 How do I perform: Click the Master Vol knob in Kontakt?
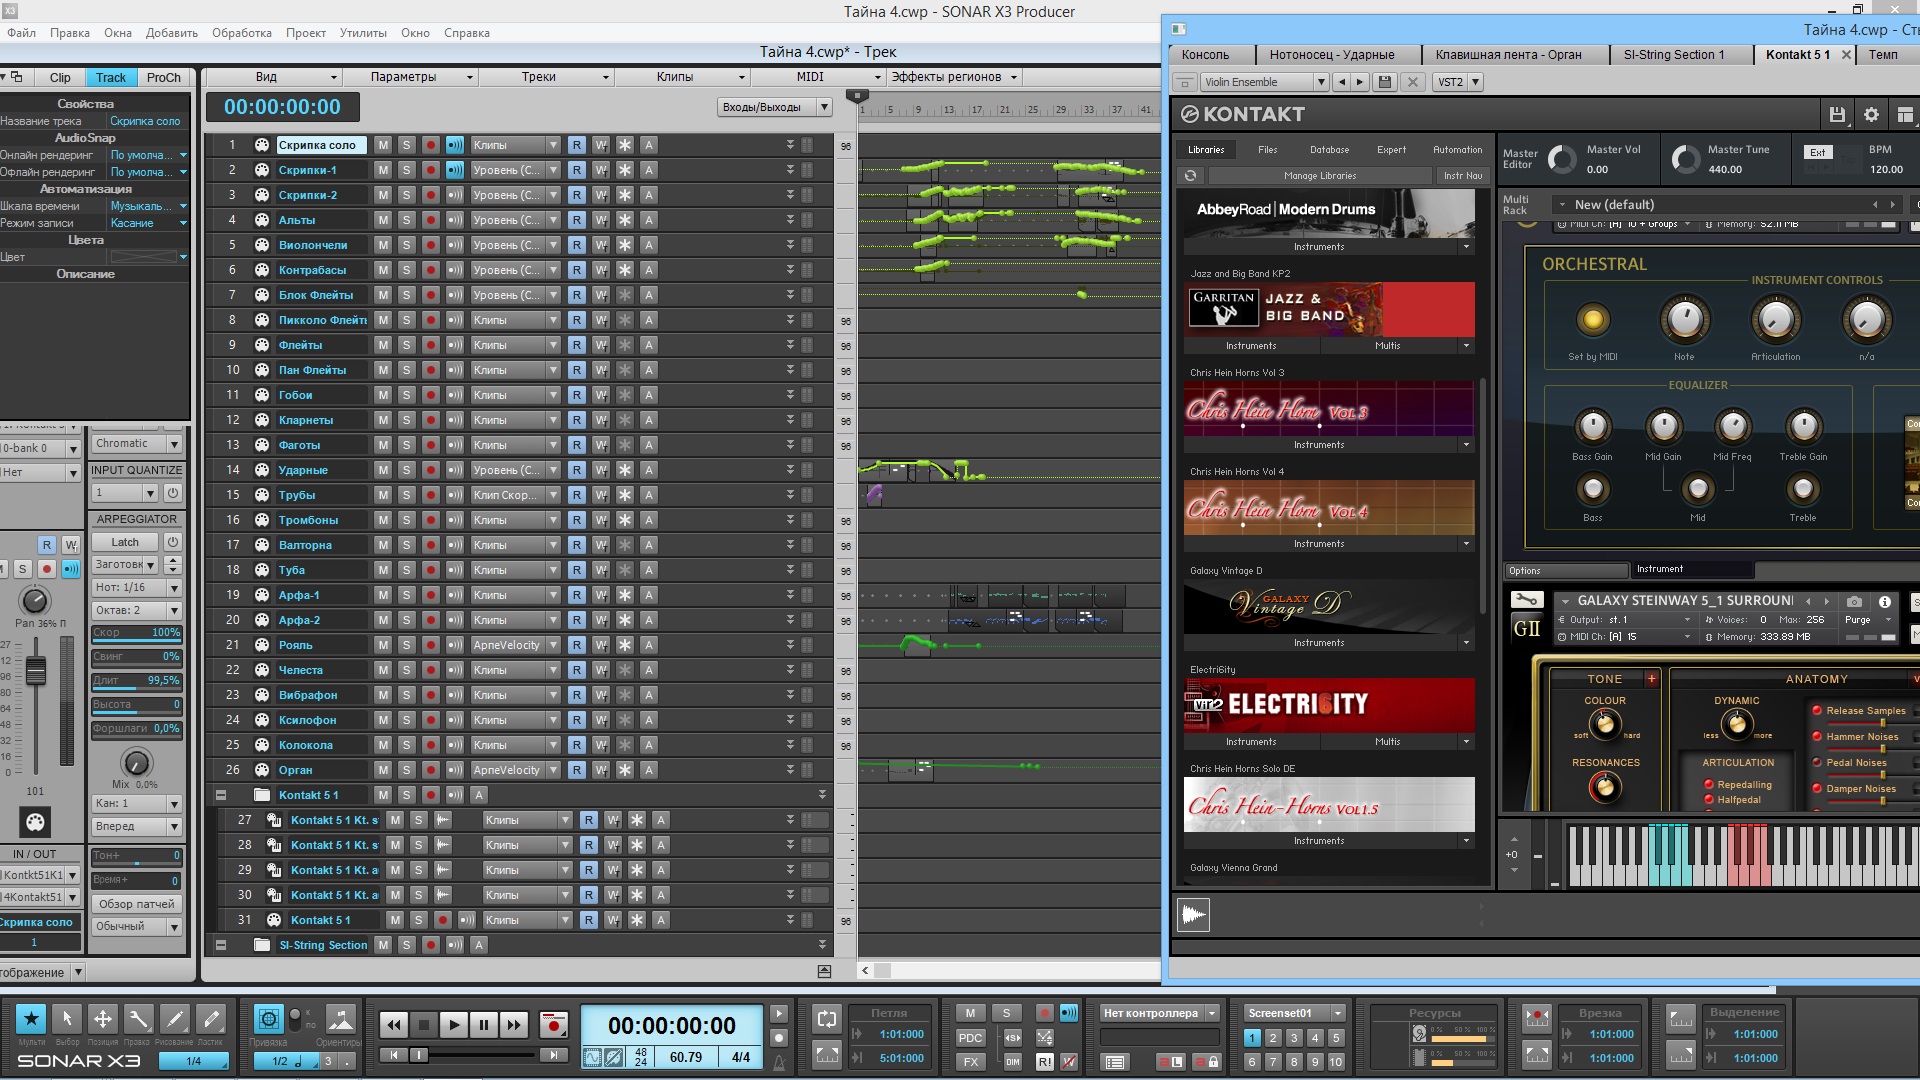click(1561, 159)
